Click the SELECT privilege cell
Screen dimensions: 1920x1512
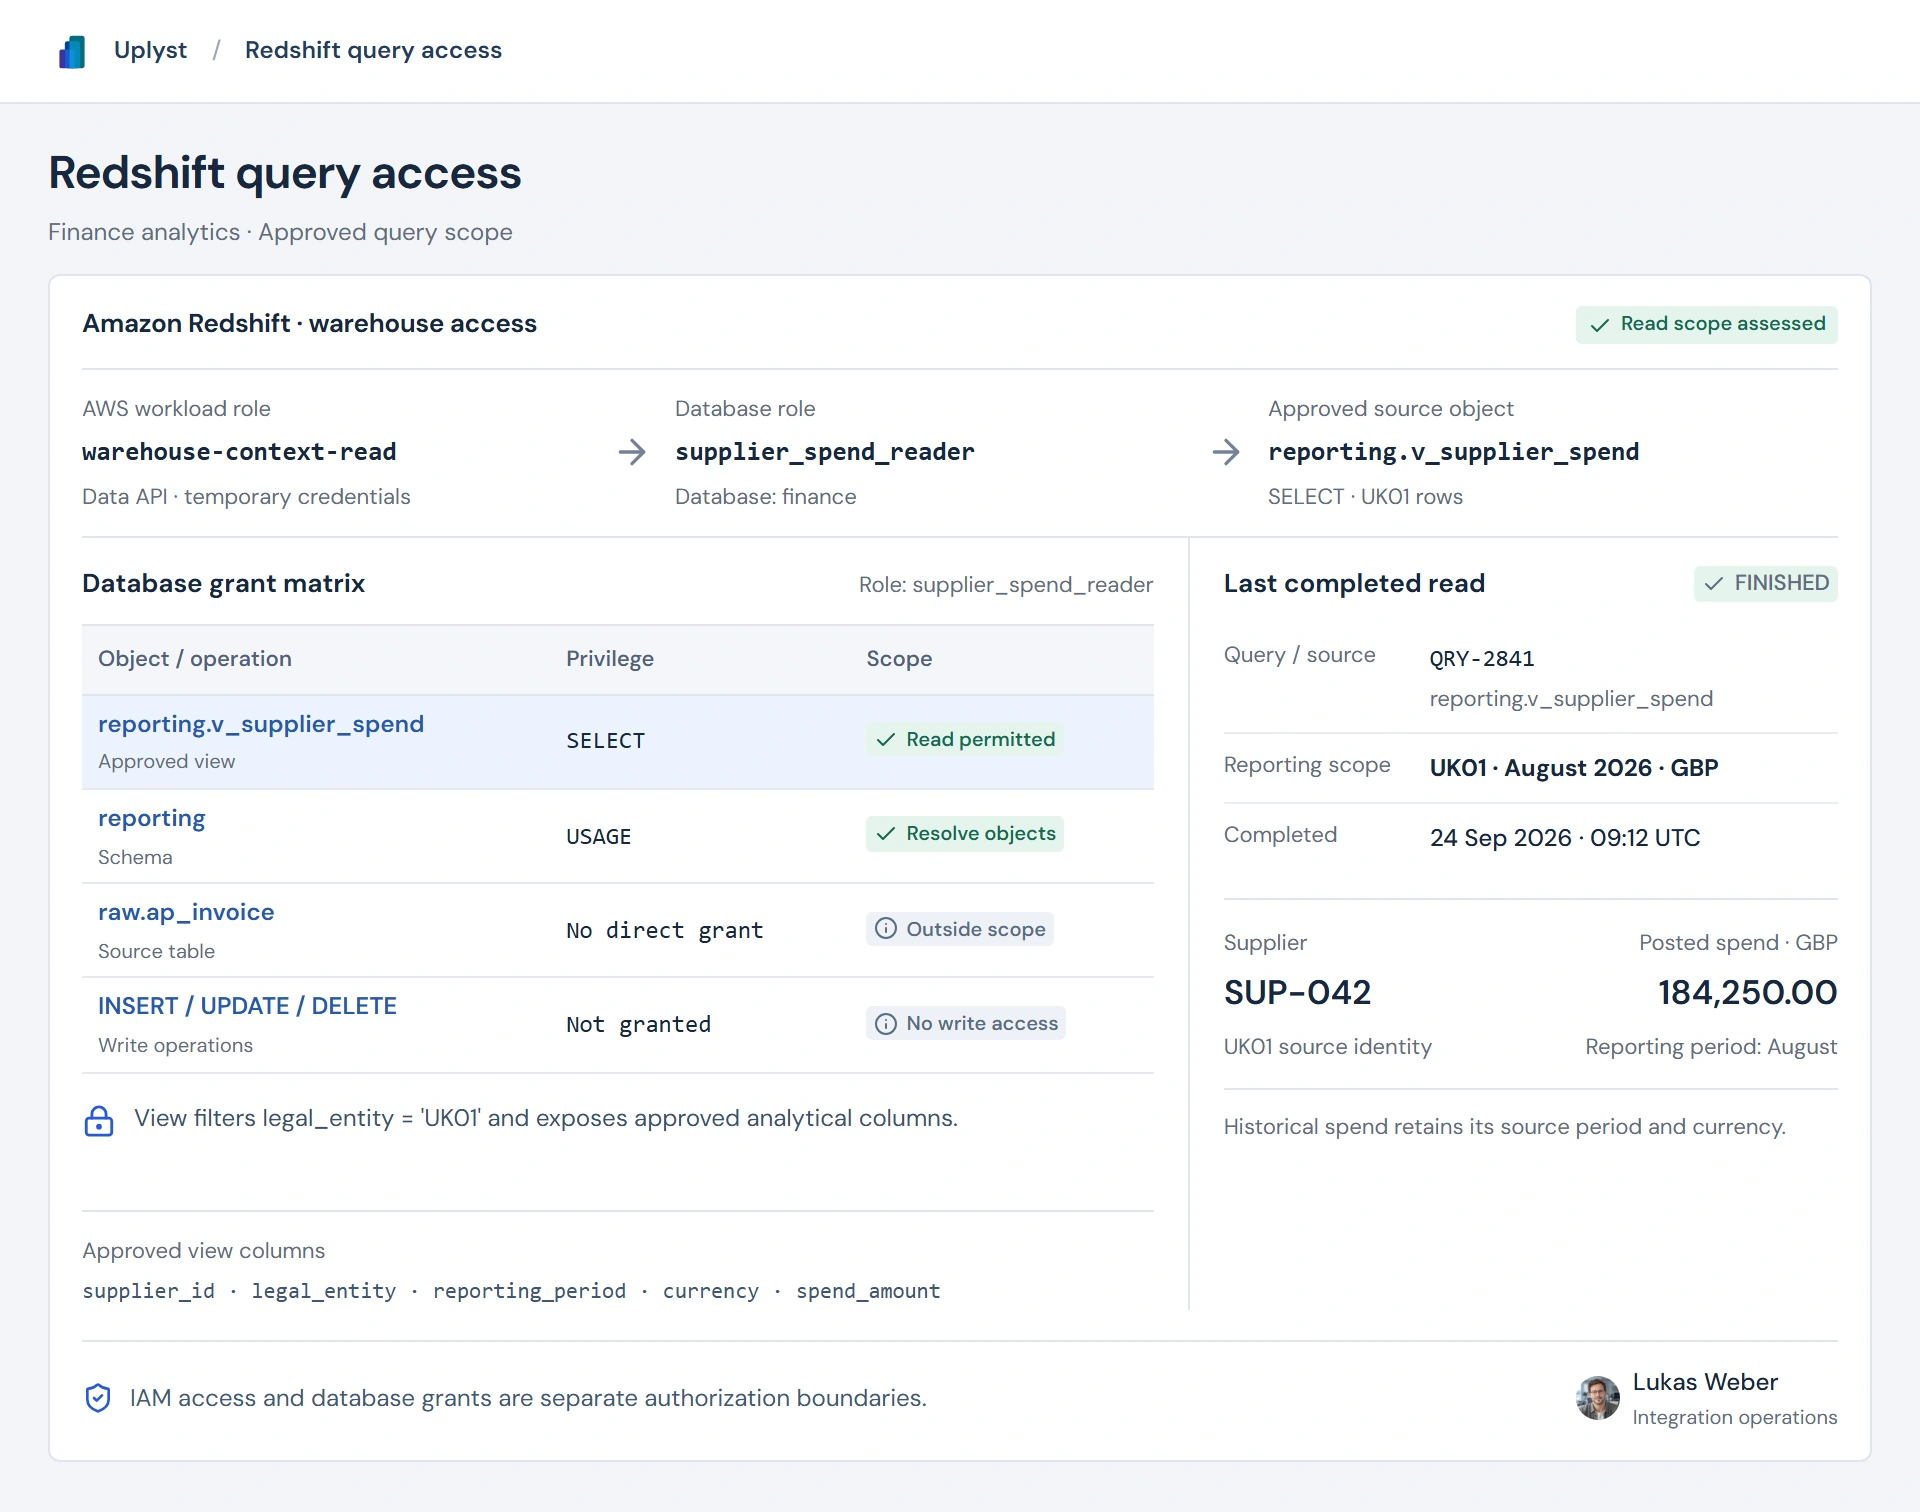[x=605, y=741]
